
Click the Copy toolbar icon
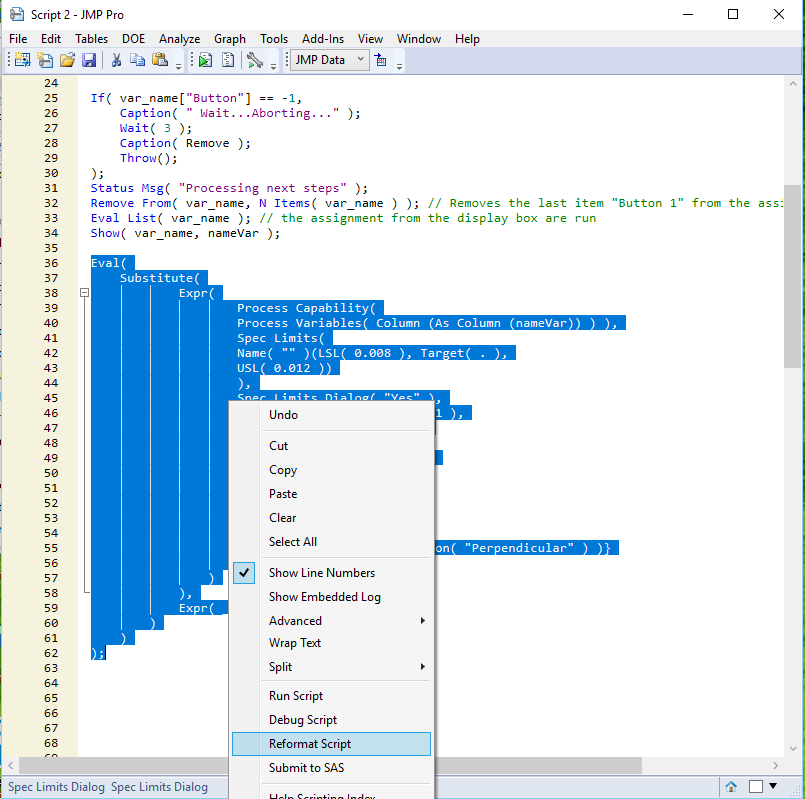click(x=137, y=60)
